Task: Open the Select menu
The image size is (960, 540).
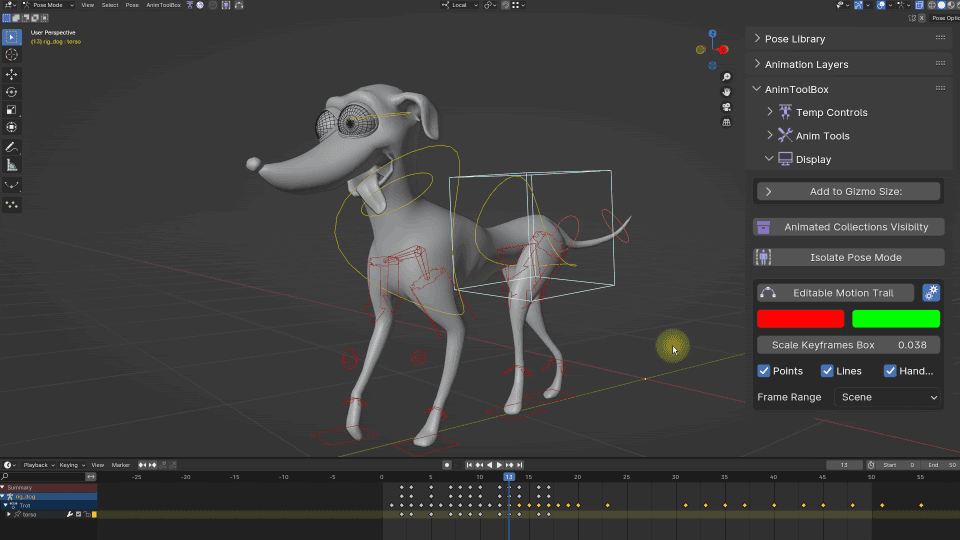Action: click(x=110, y=5)
